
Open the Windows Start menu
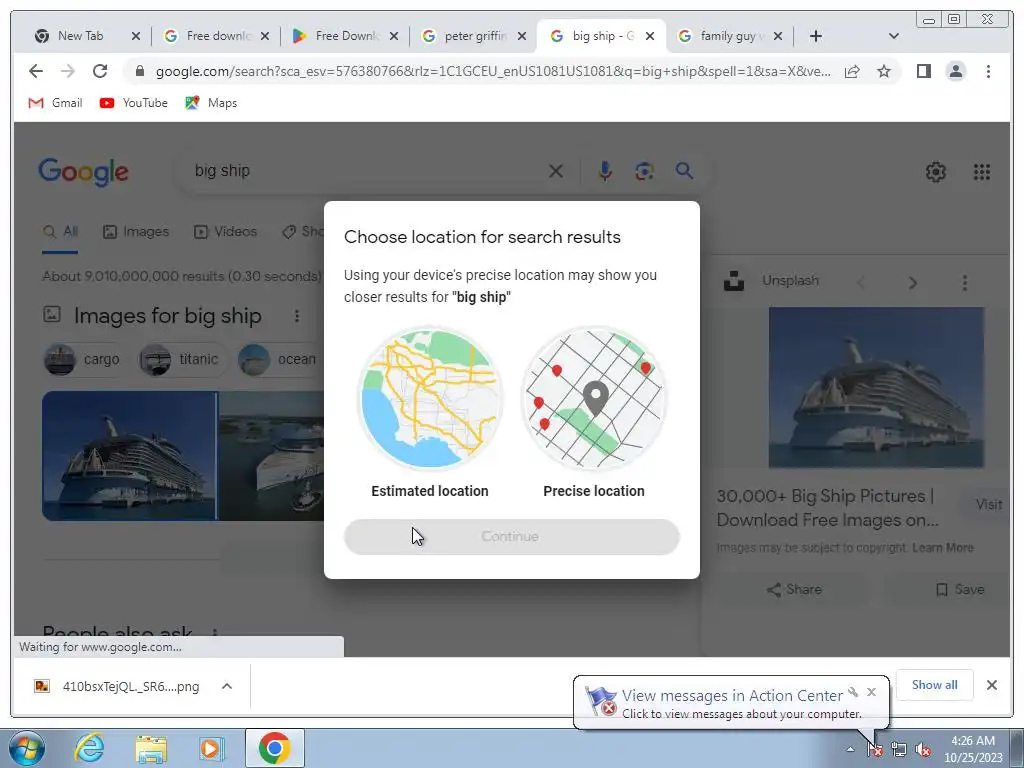pyautogui.click(x=27, y=748)
